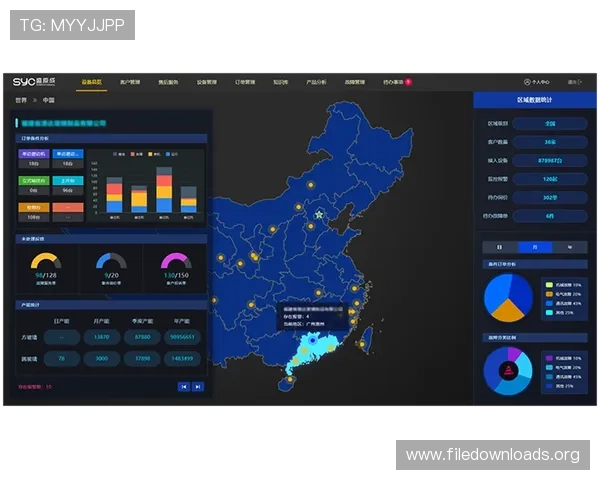Click the blue 9/20 gauge
This screenshot has height=480, width=600.
111,261
